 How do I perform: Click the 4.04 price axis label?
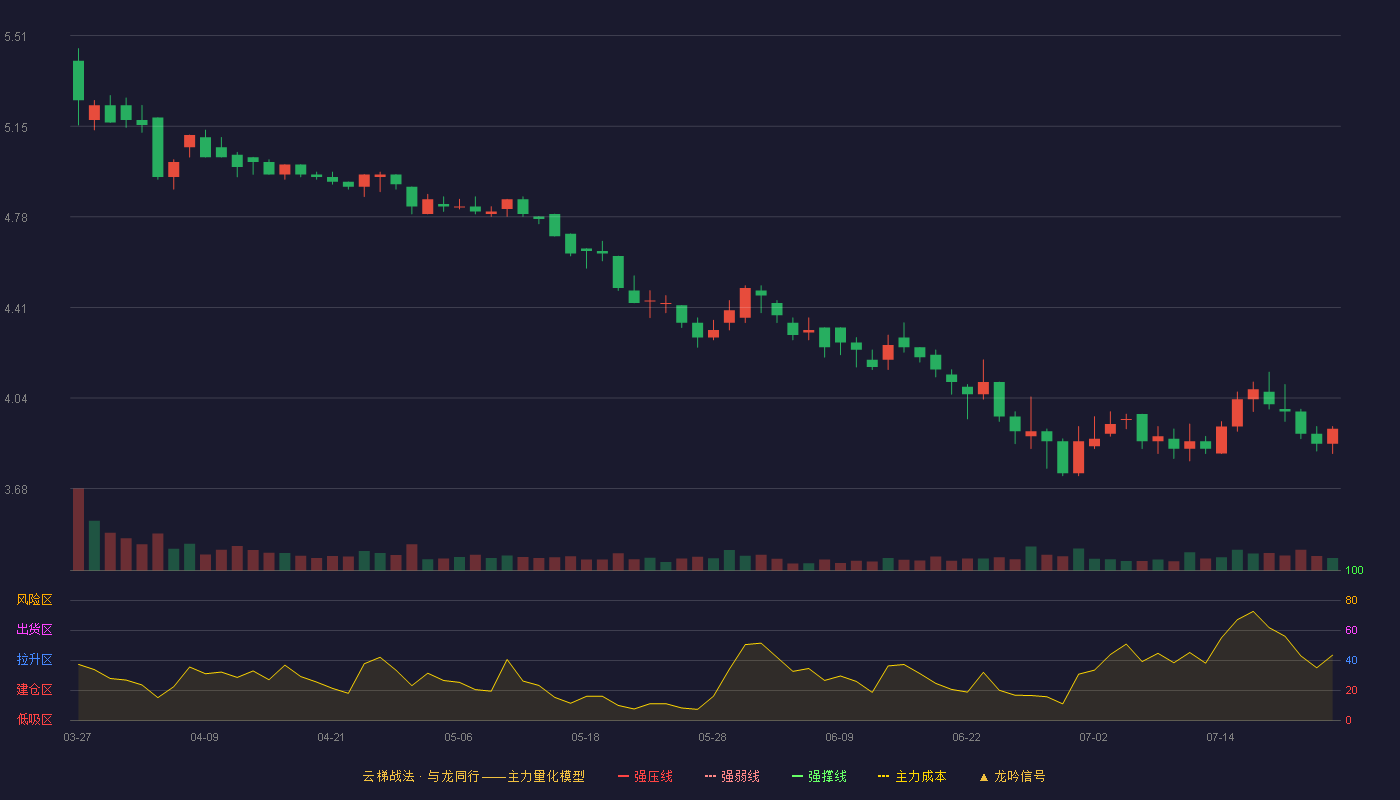click(16, 399)
